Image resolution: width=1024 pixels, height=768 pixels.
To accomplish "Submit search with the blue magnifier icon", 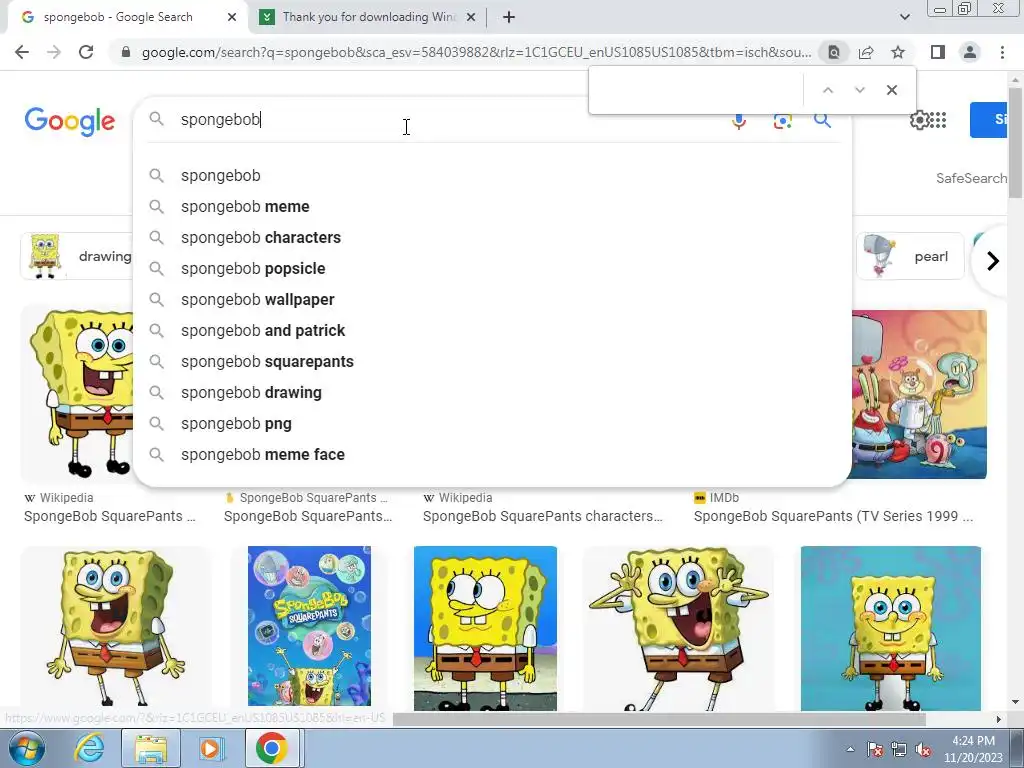I will click(822, 120).
